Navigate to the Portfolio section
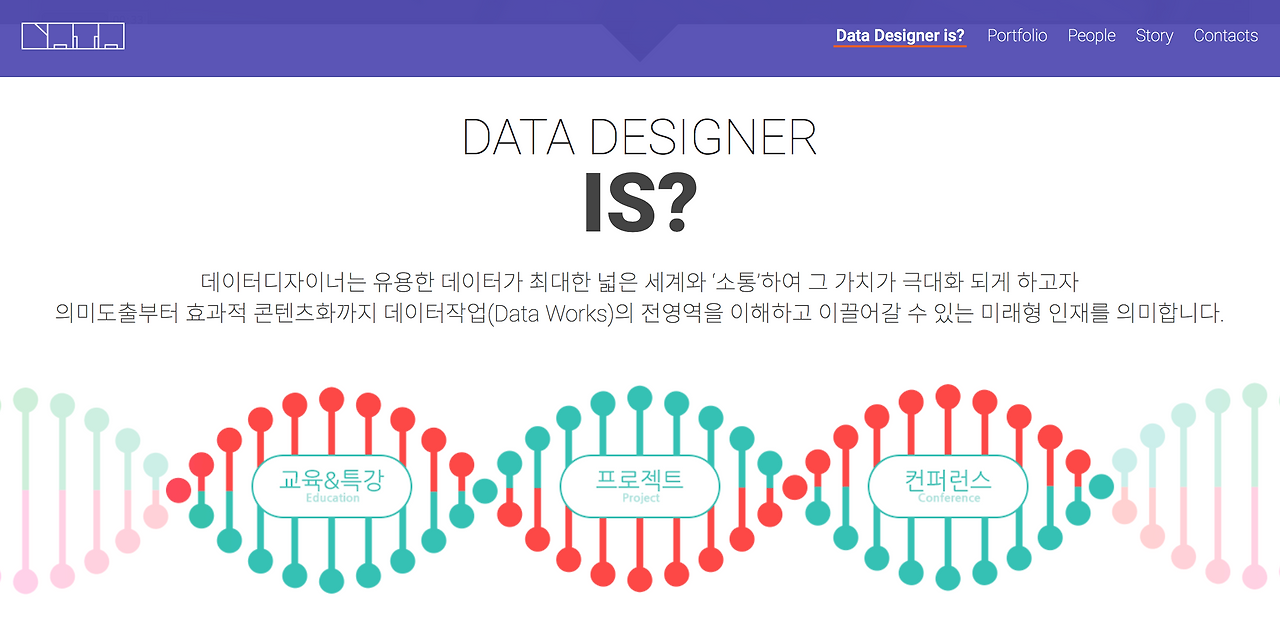The width and height of the screenshot is (1280, 644). tap(1017, 35)
